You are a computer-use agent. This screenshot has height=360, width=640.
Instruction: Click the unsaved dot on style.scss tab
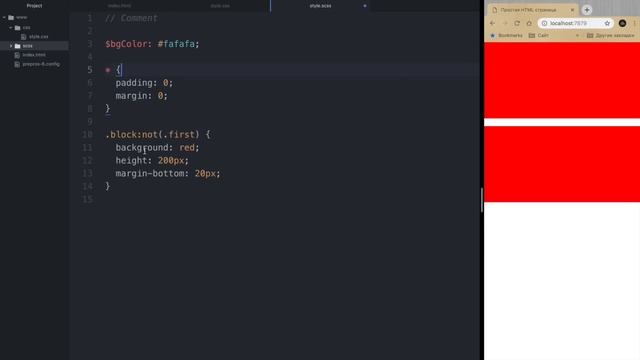click(365, 6)
